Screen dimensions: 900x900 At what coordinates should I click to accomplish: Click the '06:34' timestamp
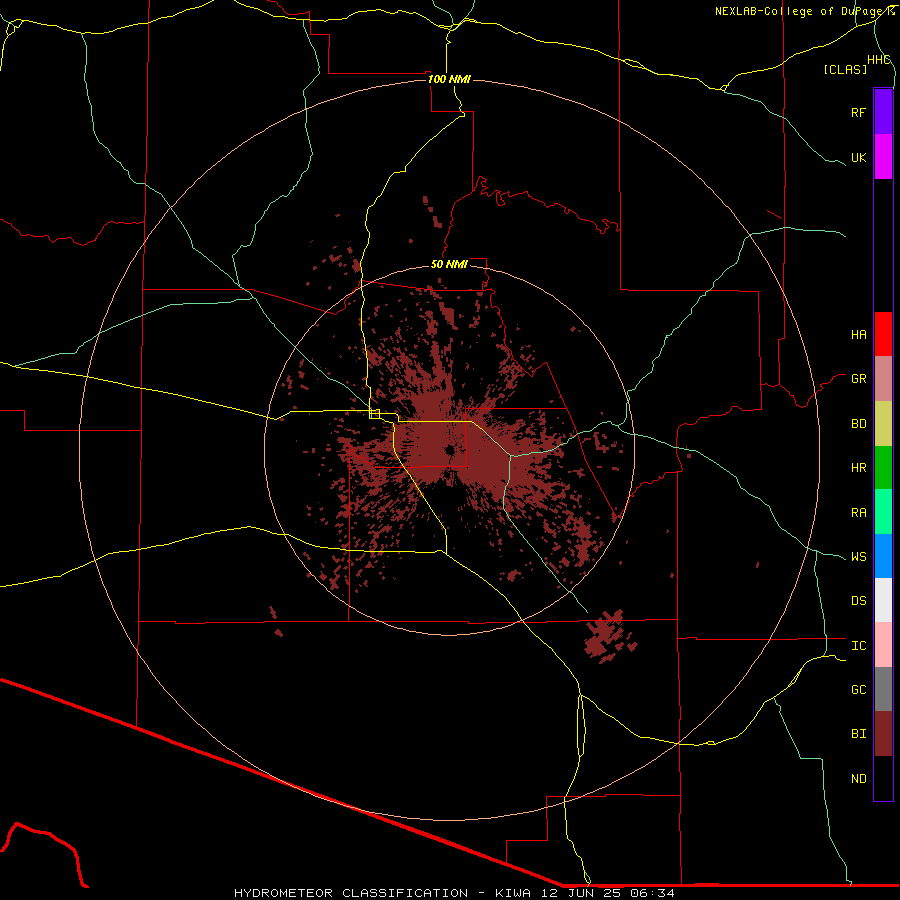click(652, 893)
